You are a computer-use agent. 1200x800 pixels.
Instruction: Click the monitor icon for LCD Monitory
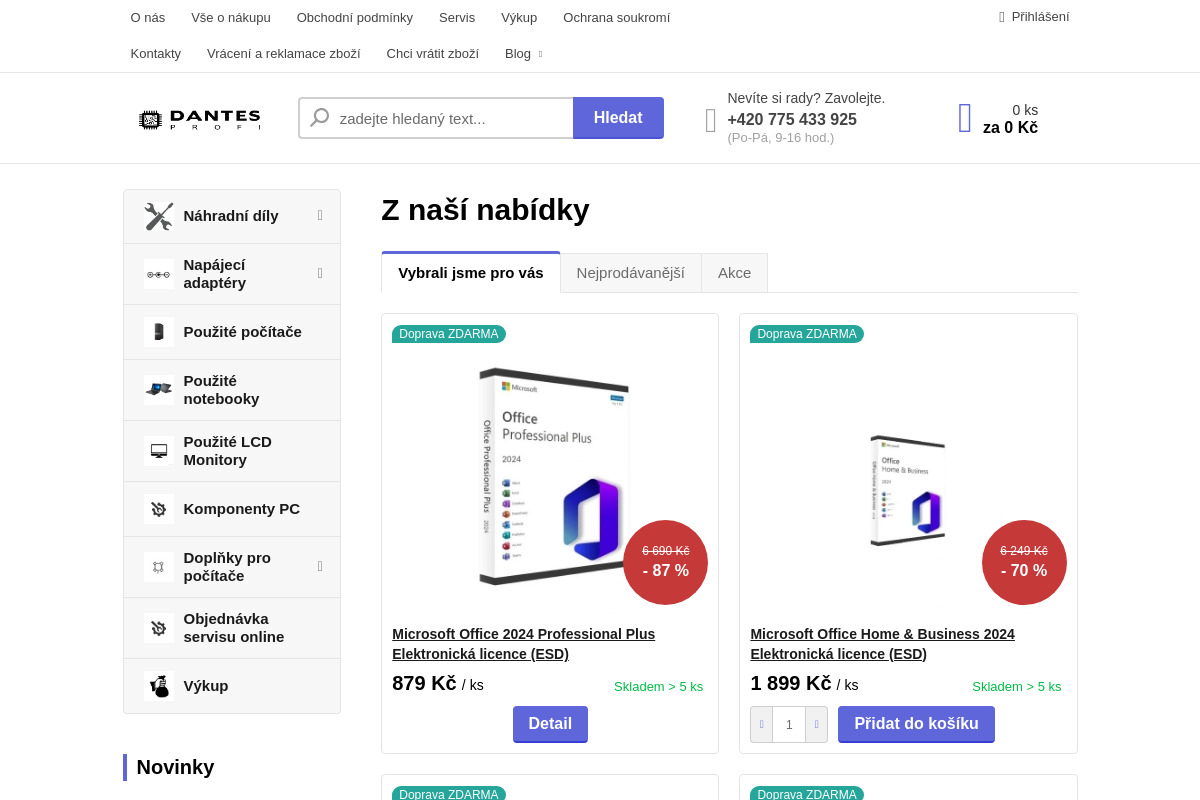click(158, 451)
